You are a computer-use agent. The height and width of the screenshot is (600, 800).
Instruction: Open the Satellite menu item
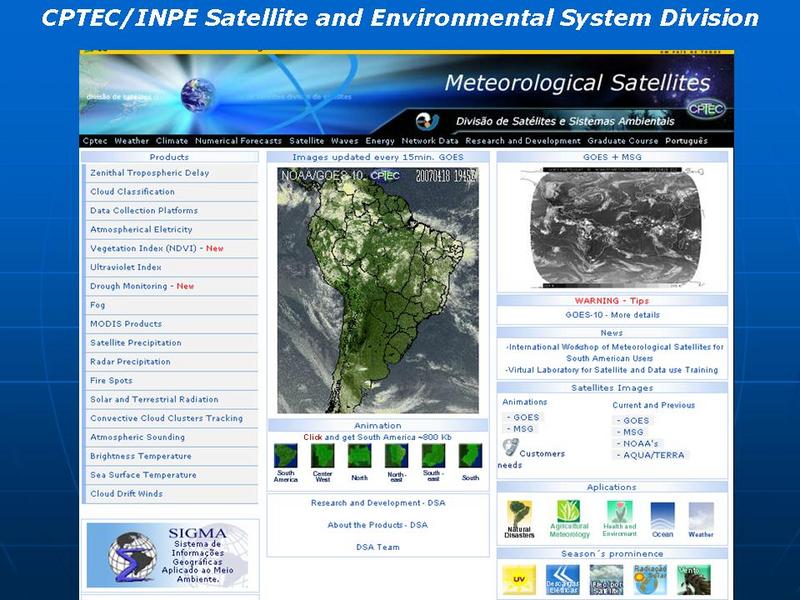click(307, 141)
